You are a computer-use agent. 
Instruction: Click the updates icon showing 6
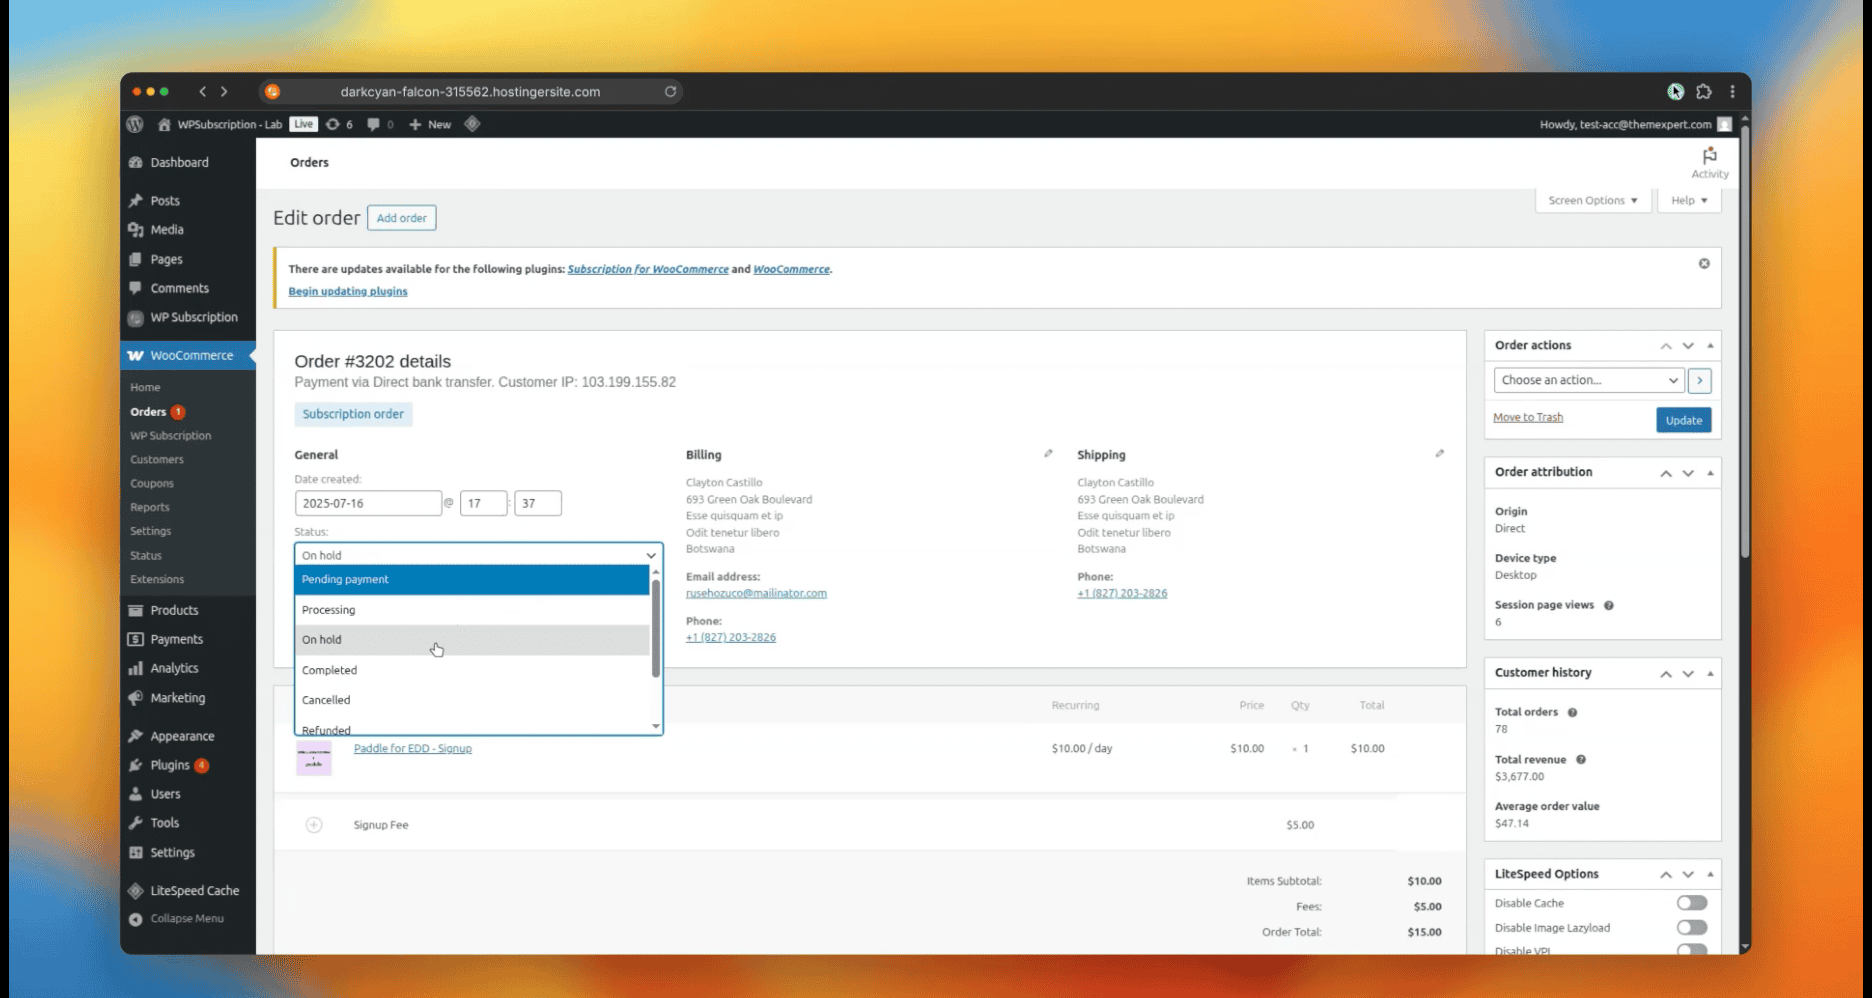(339, 124)
